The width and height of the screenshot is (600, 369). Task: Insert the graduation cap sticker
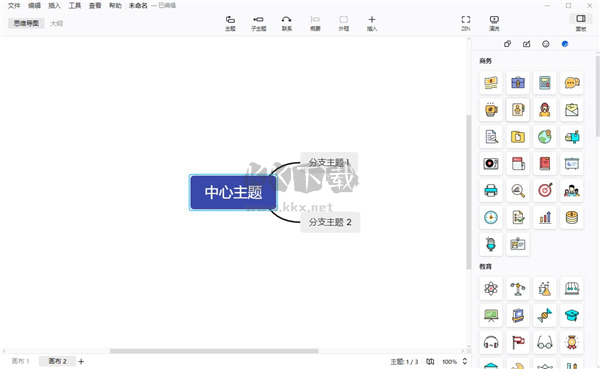[x=572, y=315]
